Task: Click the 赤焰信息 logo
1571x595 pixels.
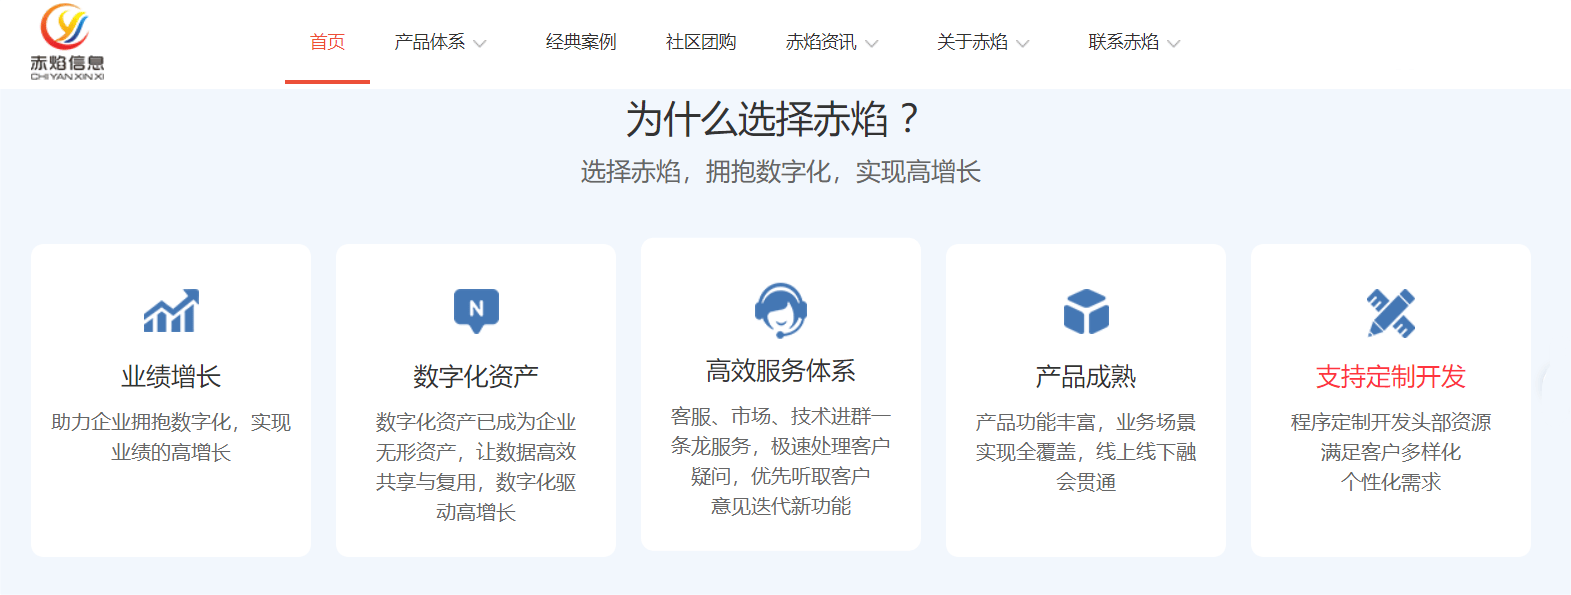Action: point(67,42)
